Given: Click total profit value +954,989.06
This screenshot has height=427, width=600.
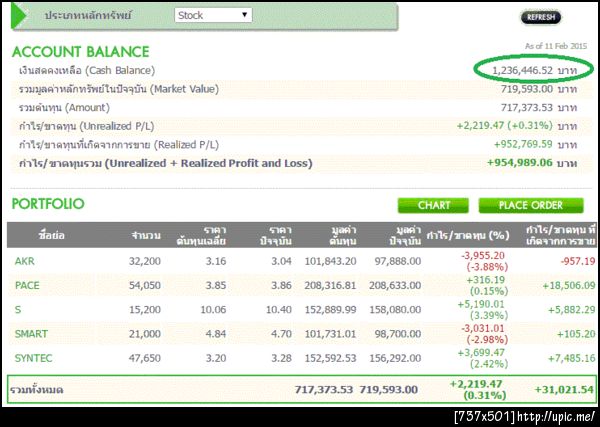Looking at the screenshot, I should click(520, 163).
